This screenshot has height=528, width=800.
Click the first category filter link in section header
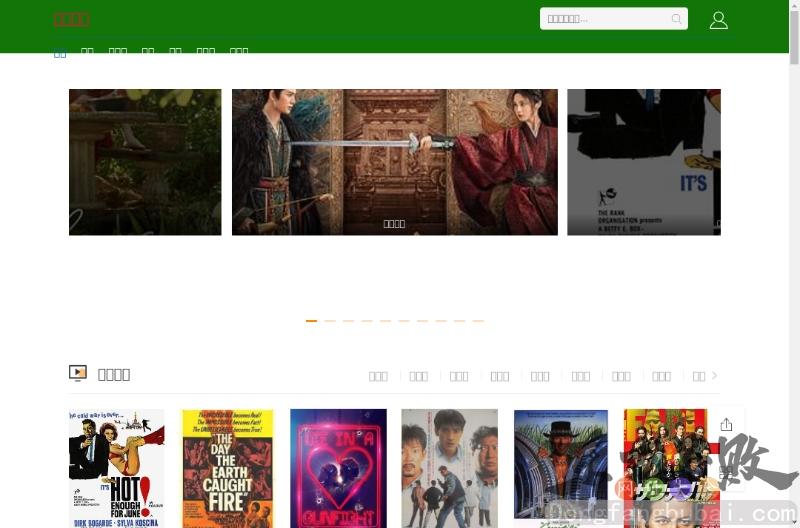pyautogui.click(x=378, y=376)
